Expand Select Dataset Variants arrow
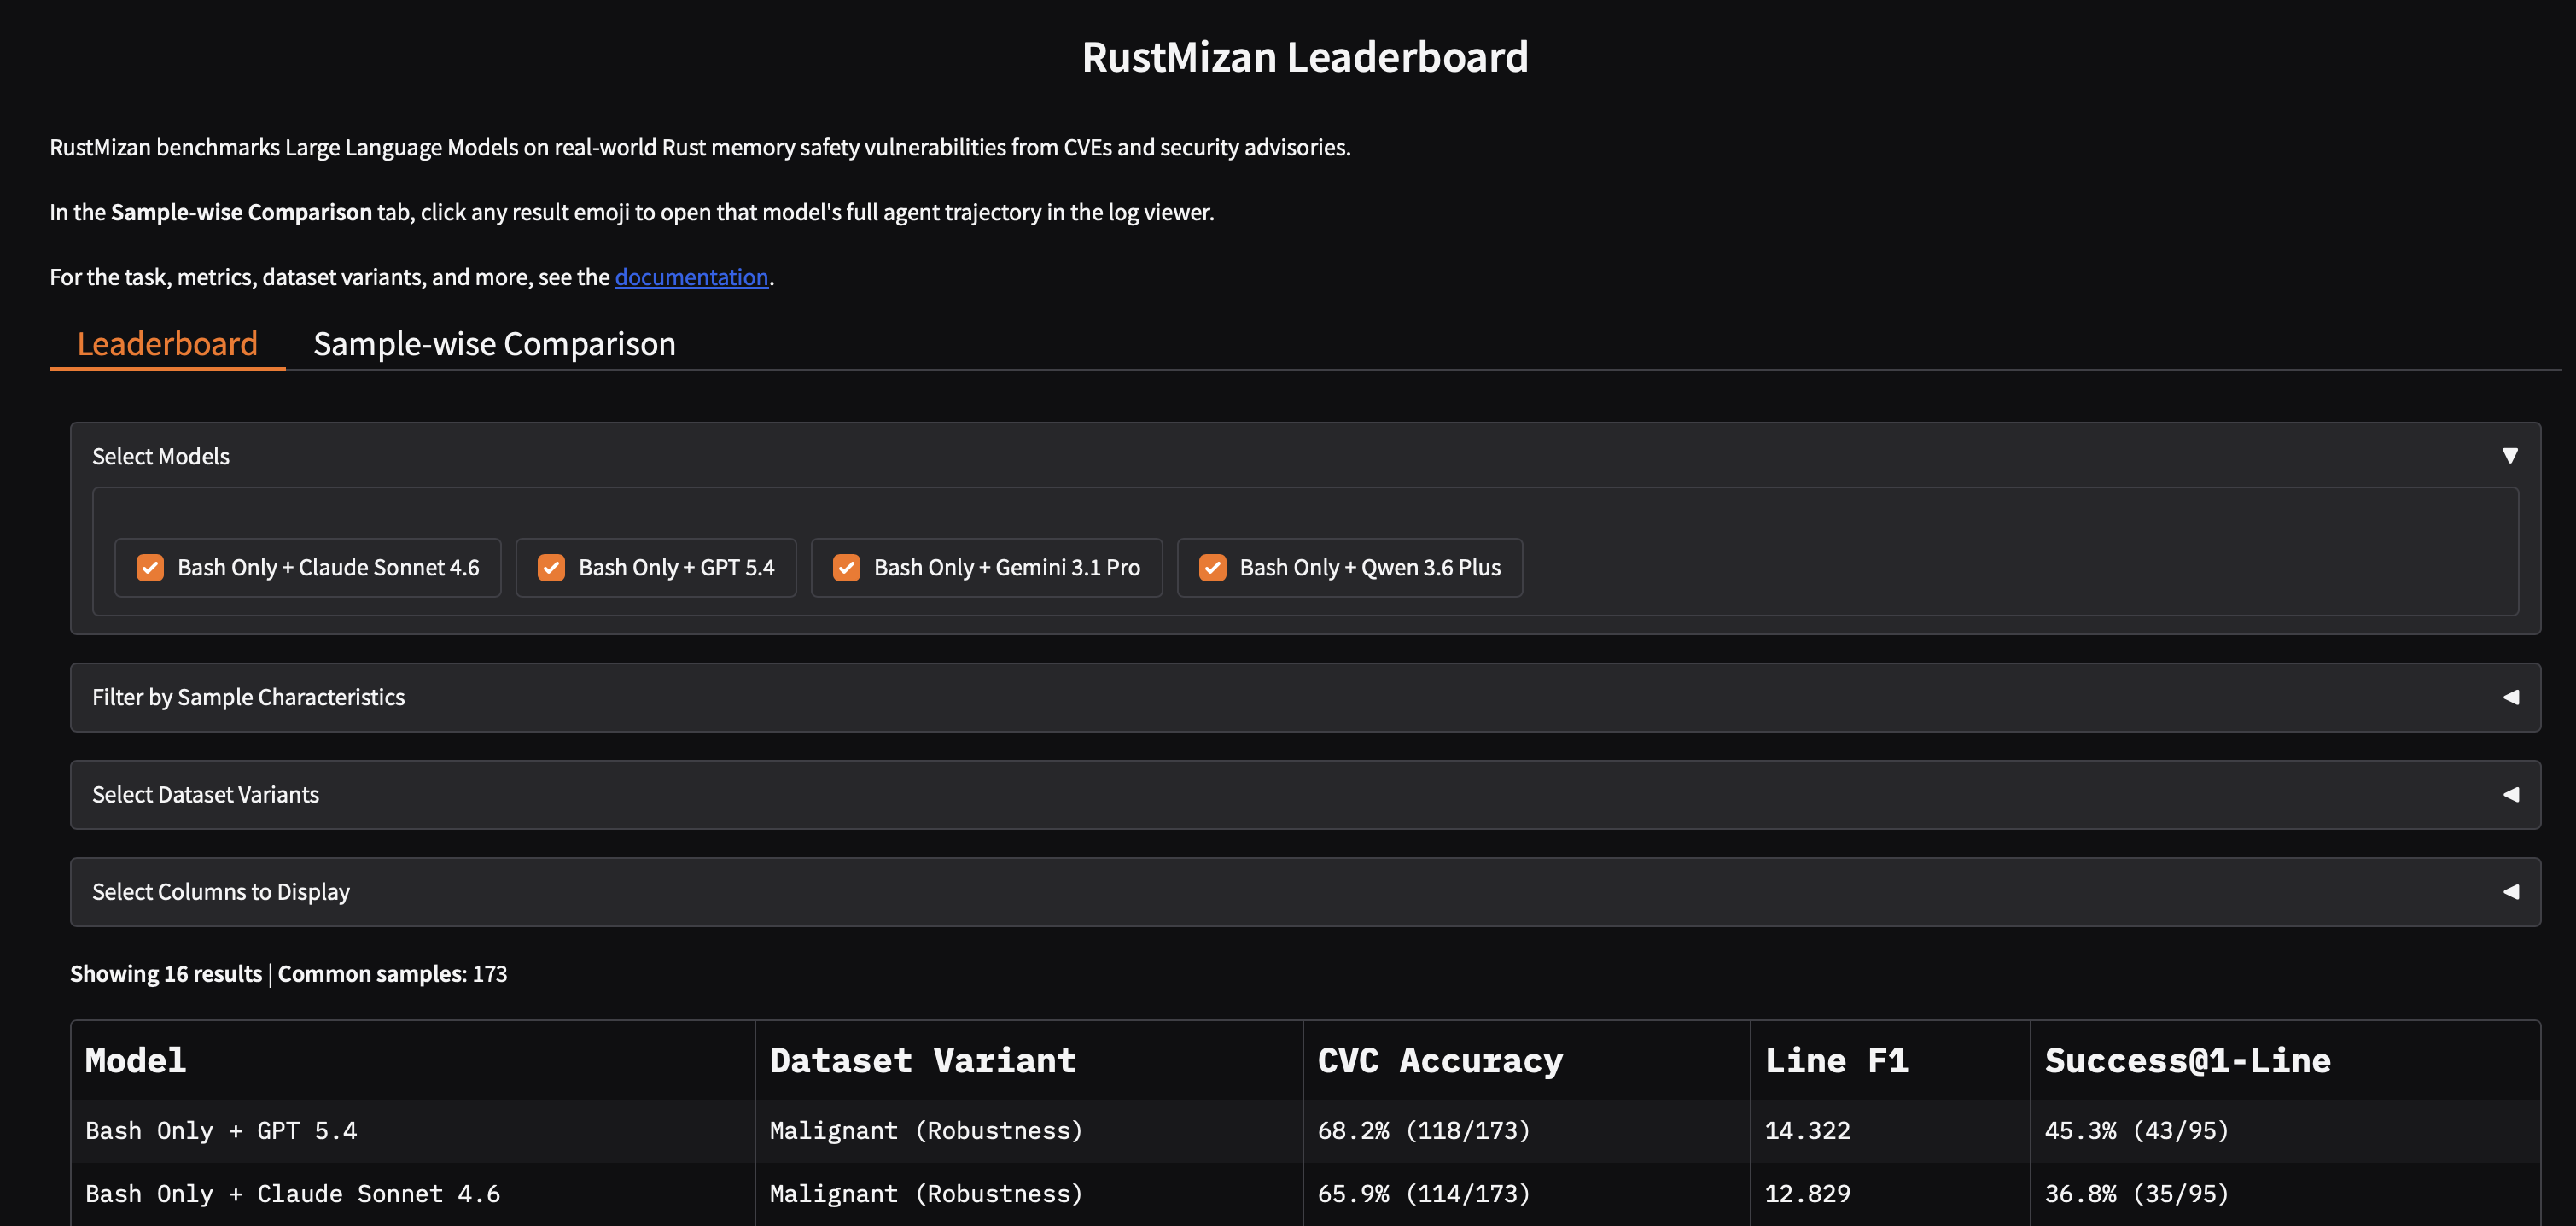The image size is (2576, 1226). point(2510,794)
